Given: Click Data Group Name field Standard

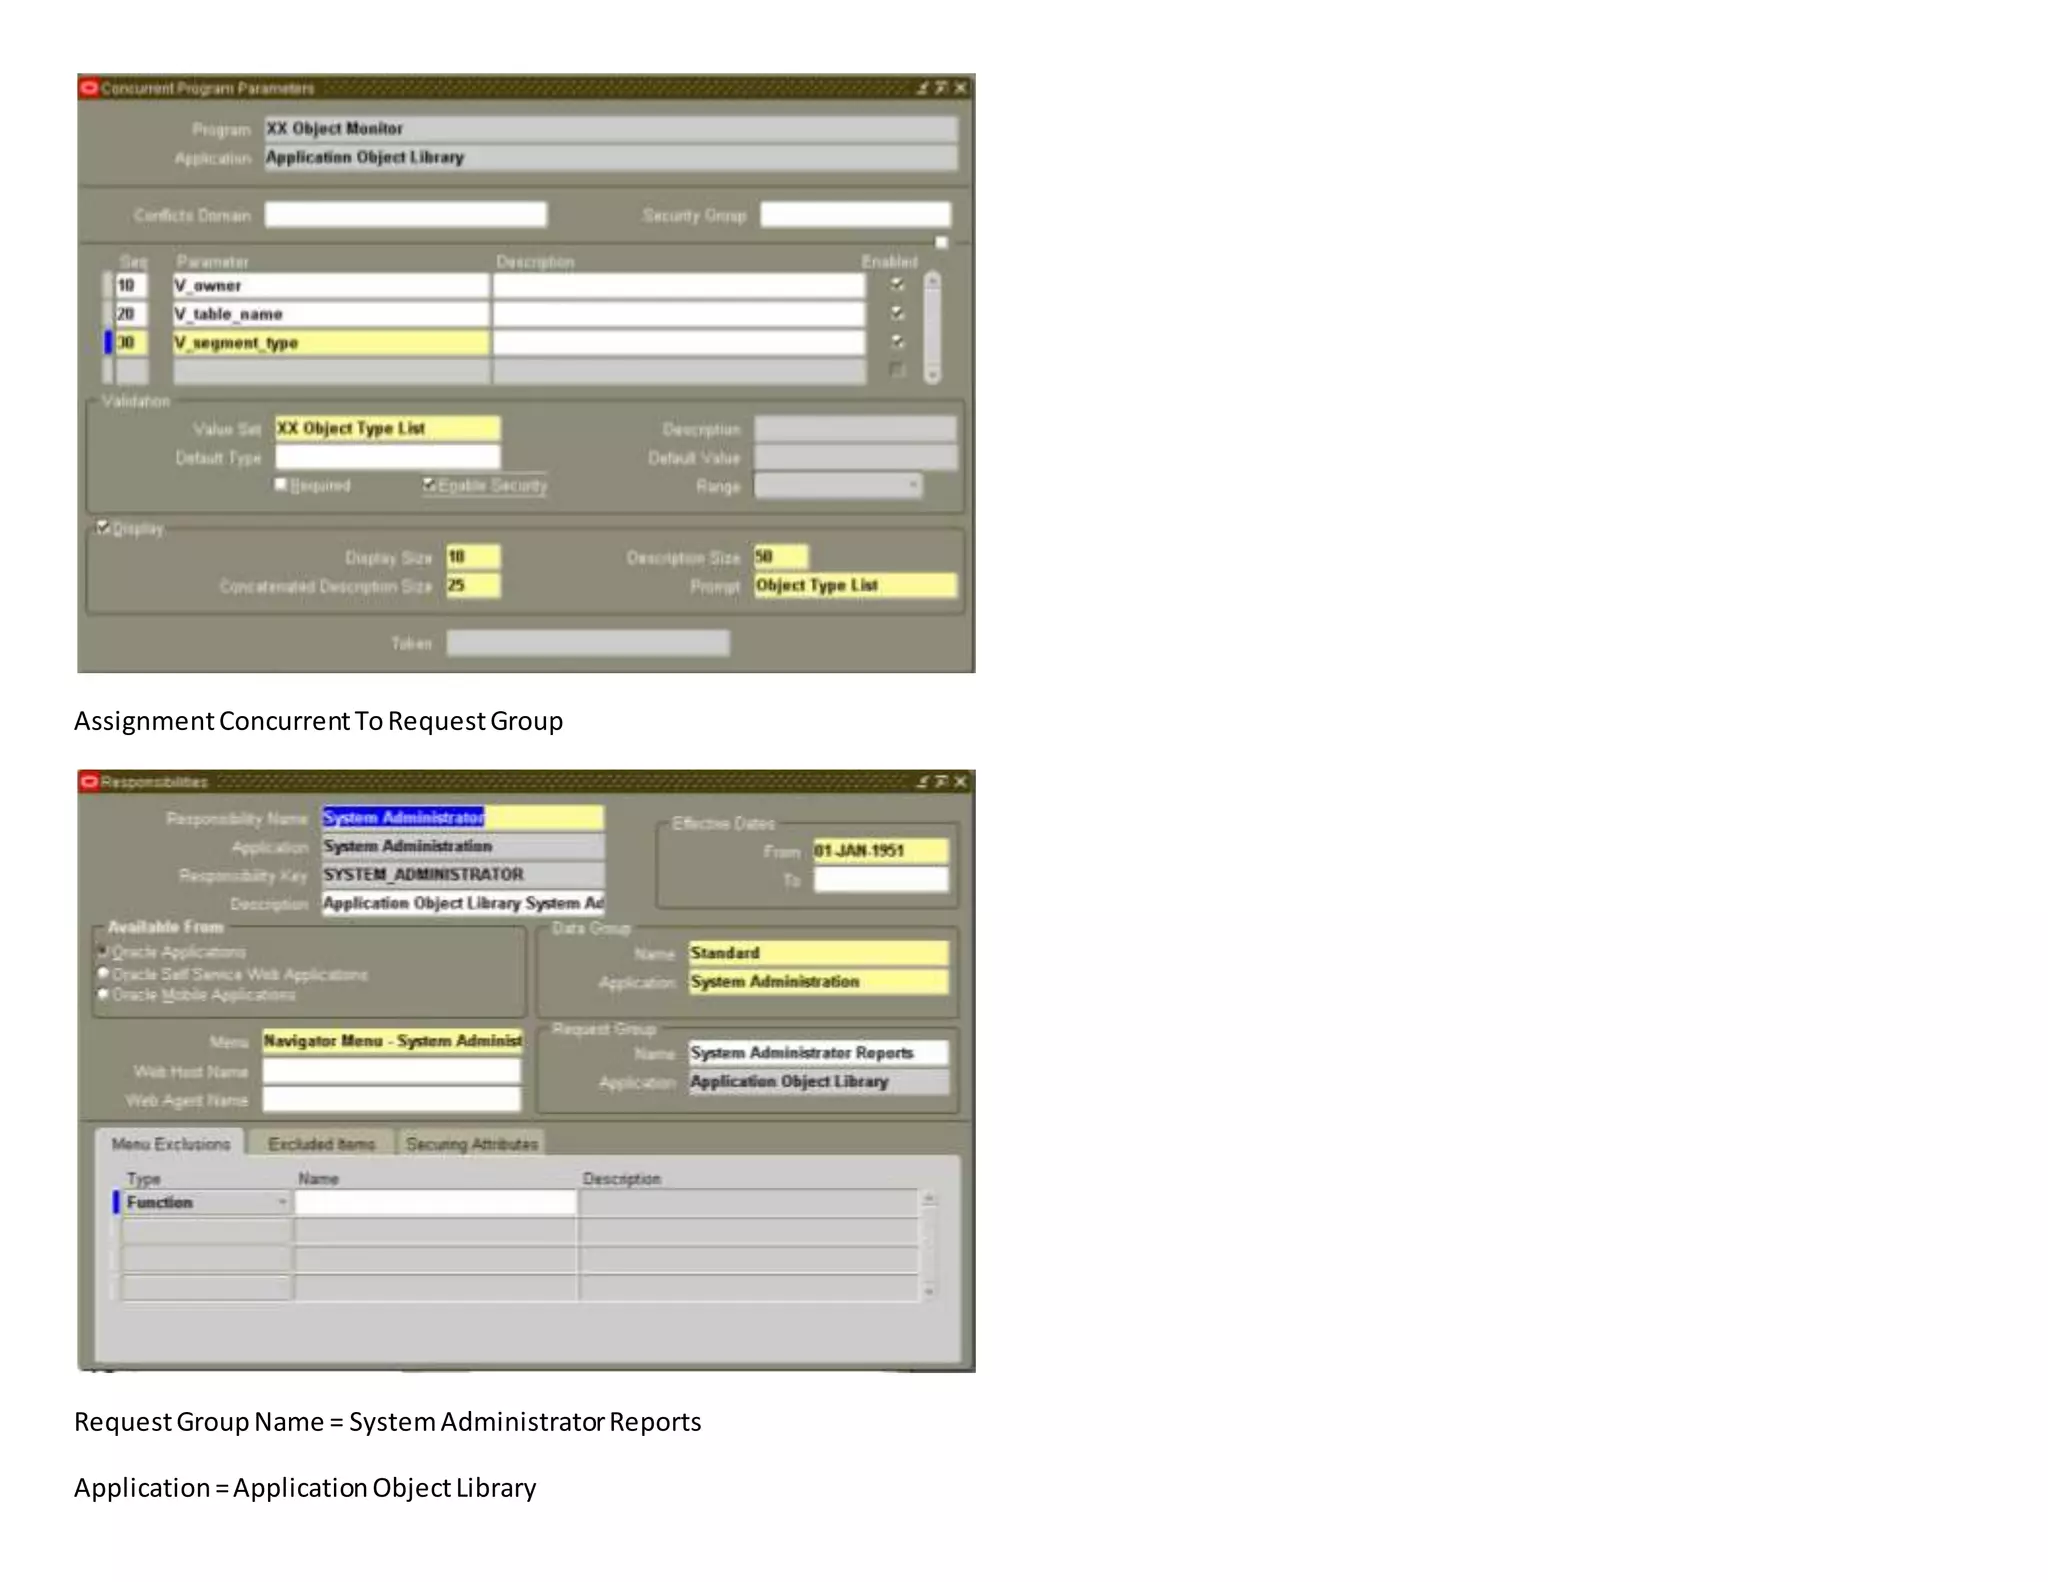Looking at the screenshot, I should [818, 952].
